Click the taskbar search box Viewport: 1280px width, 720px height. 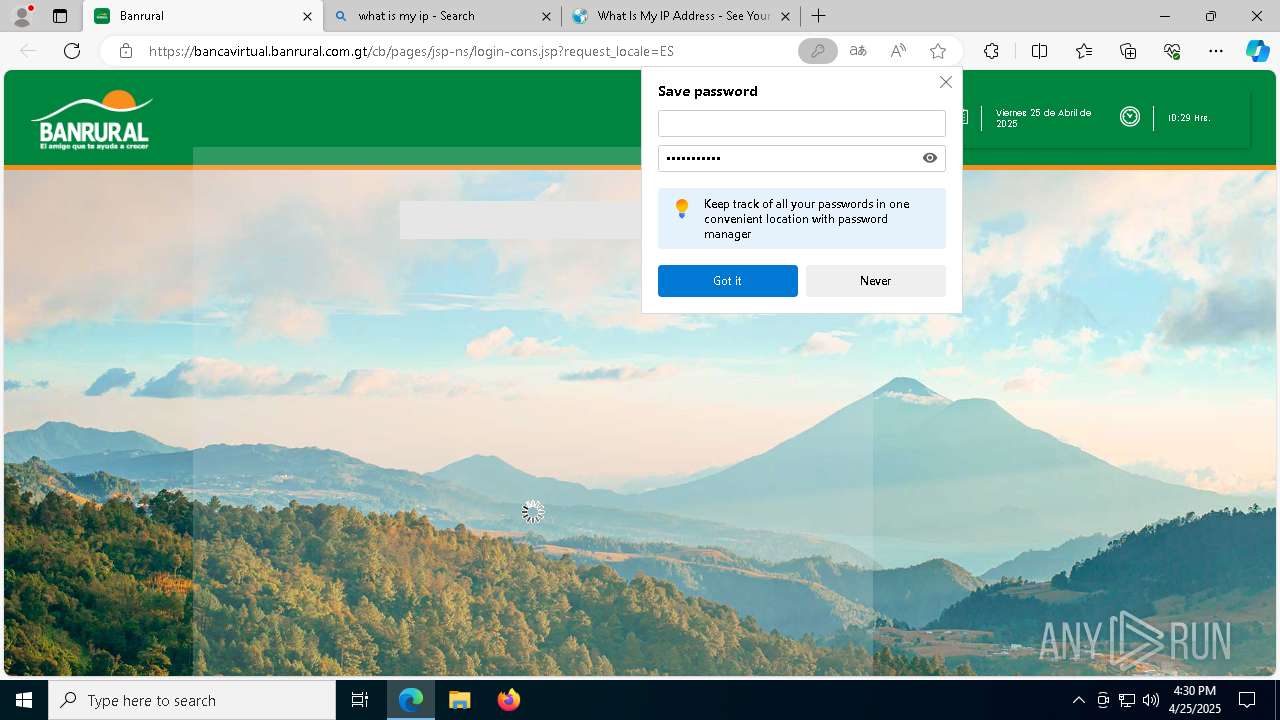(x=192, y=700)
